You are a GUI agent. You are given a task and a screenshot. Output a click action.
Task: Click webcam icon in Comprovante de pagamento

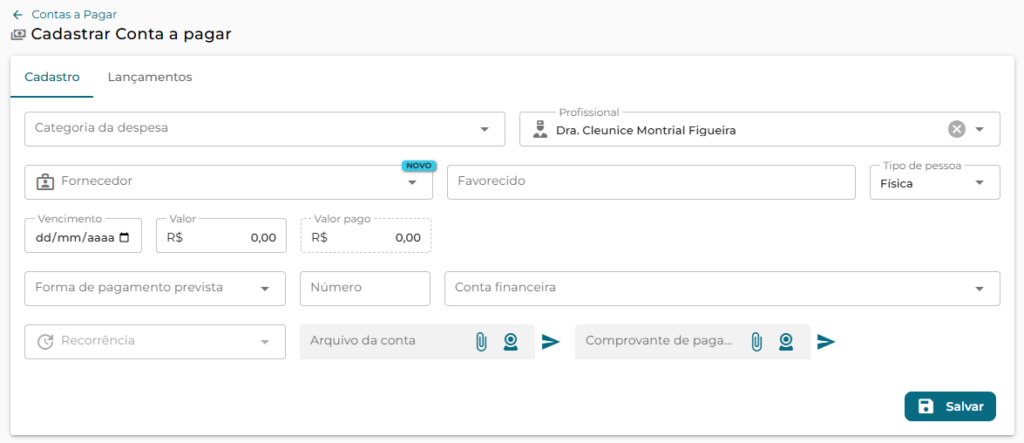pos(786,342)
